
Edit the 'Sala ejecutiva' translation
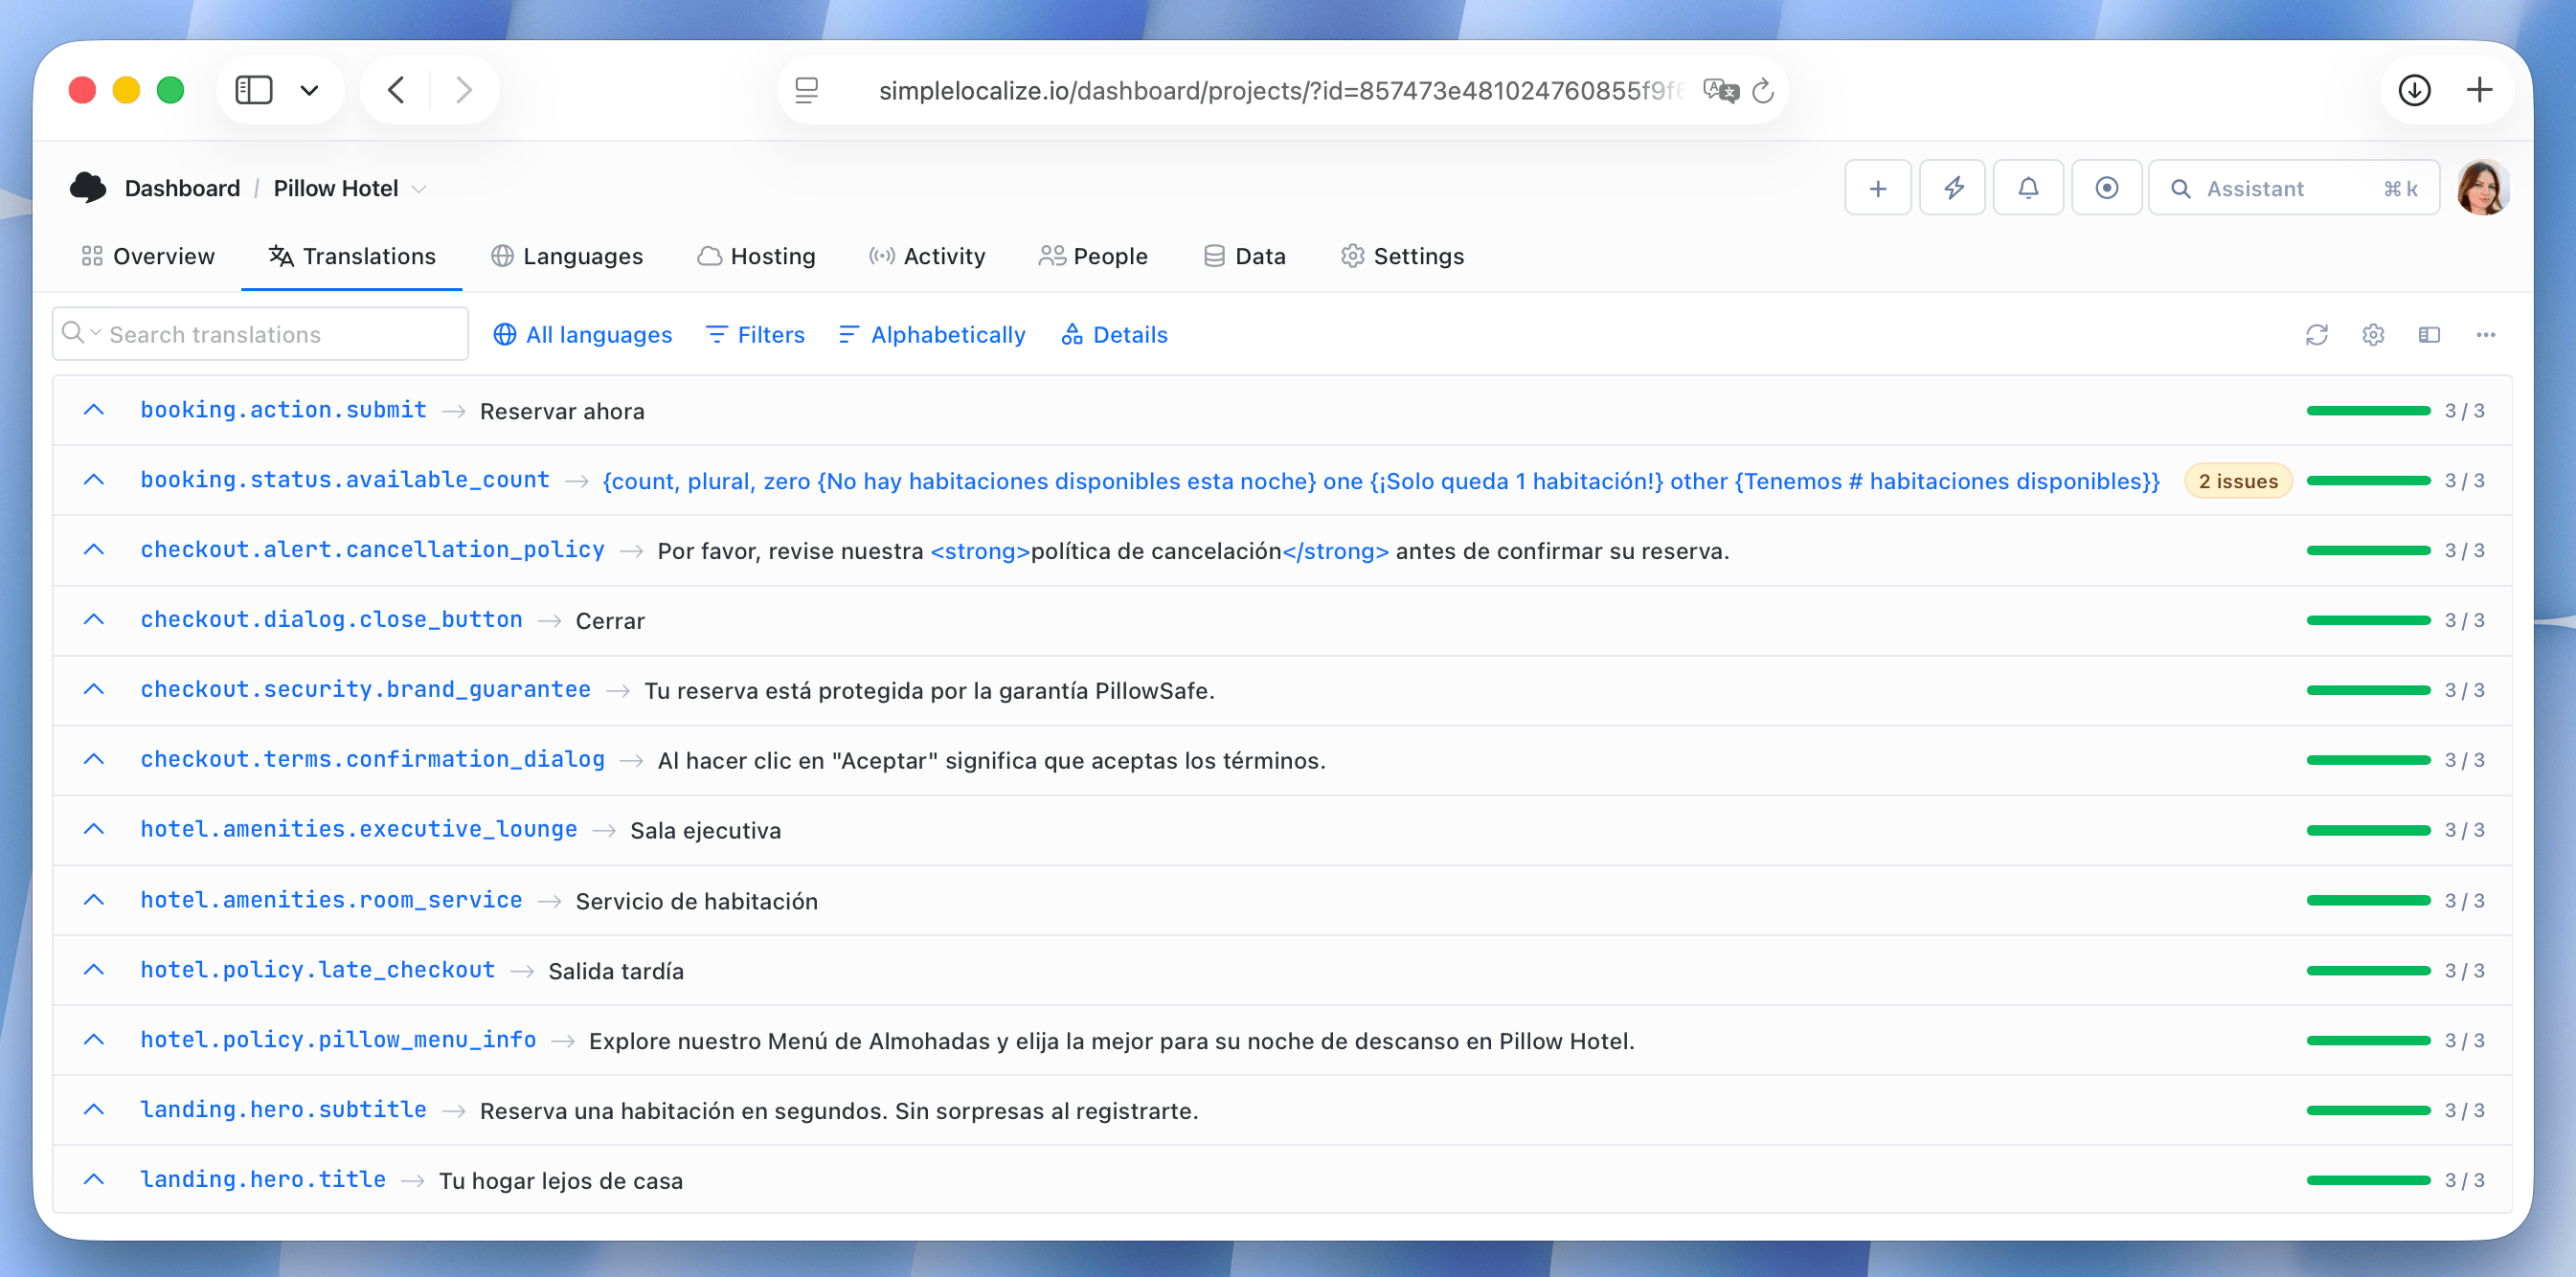coord(705,831)
